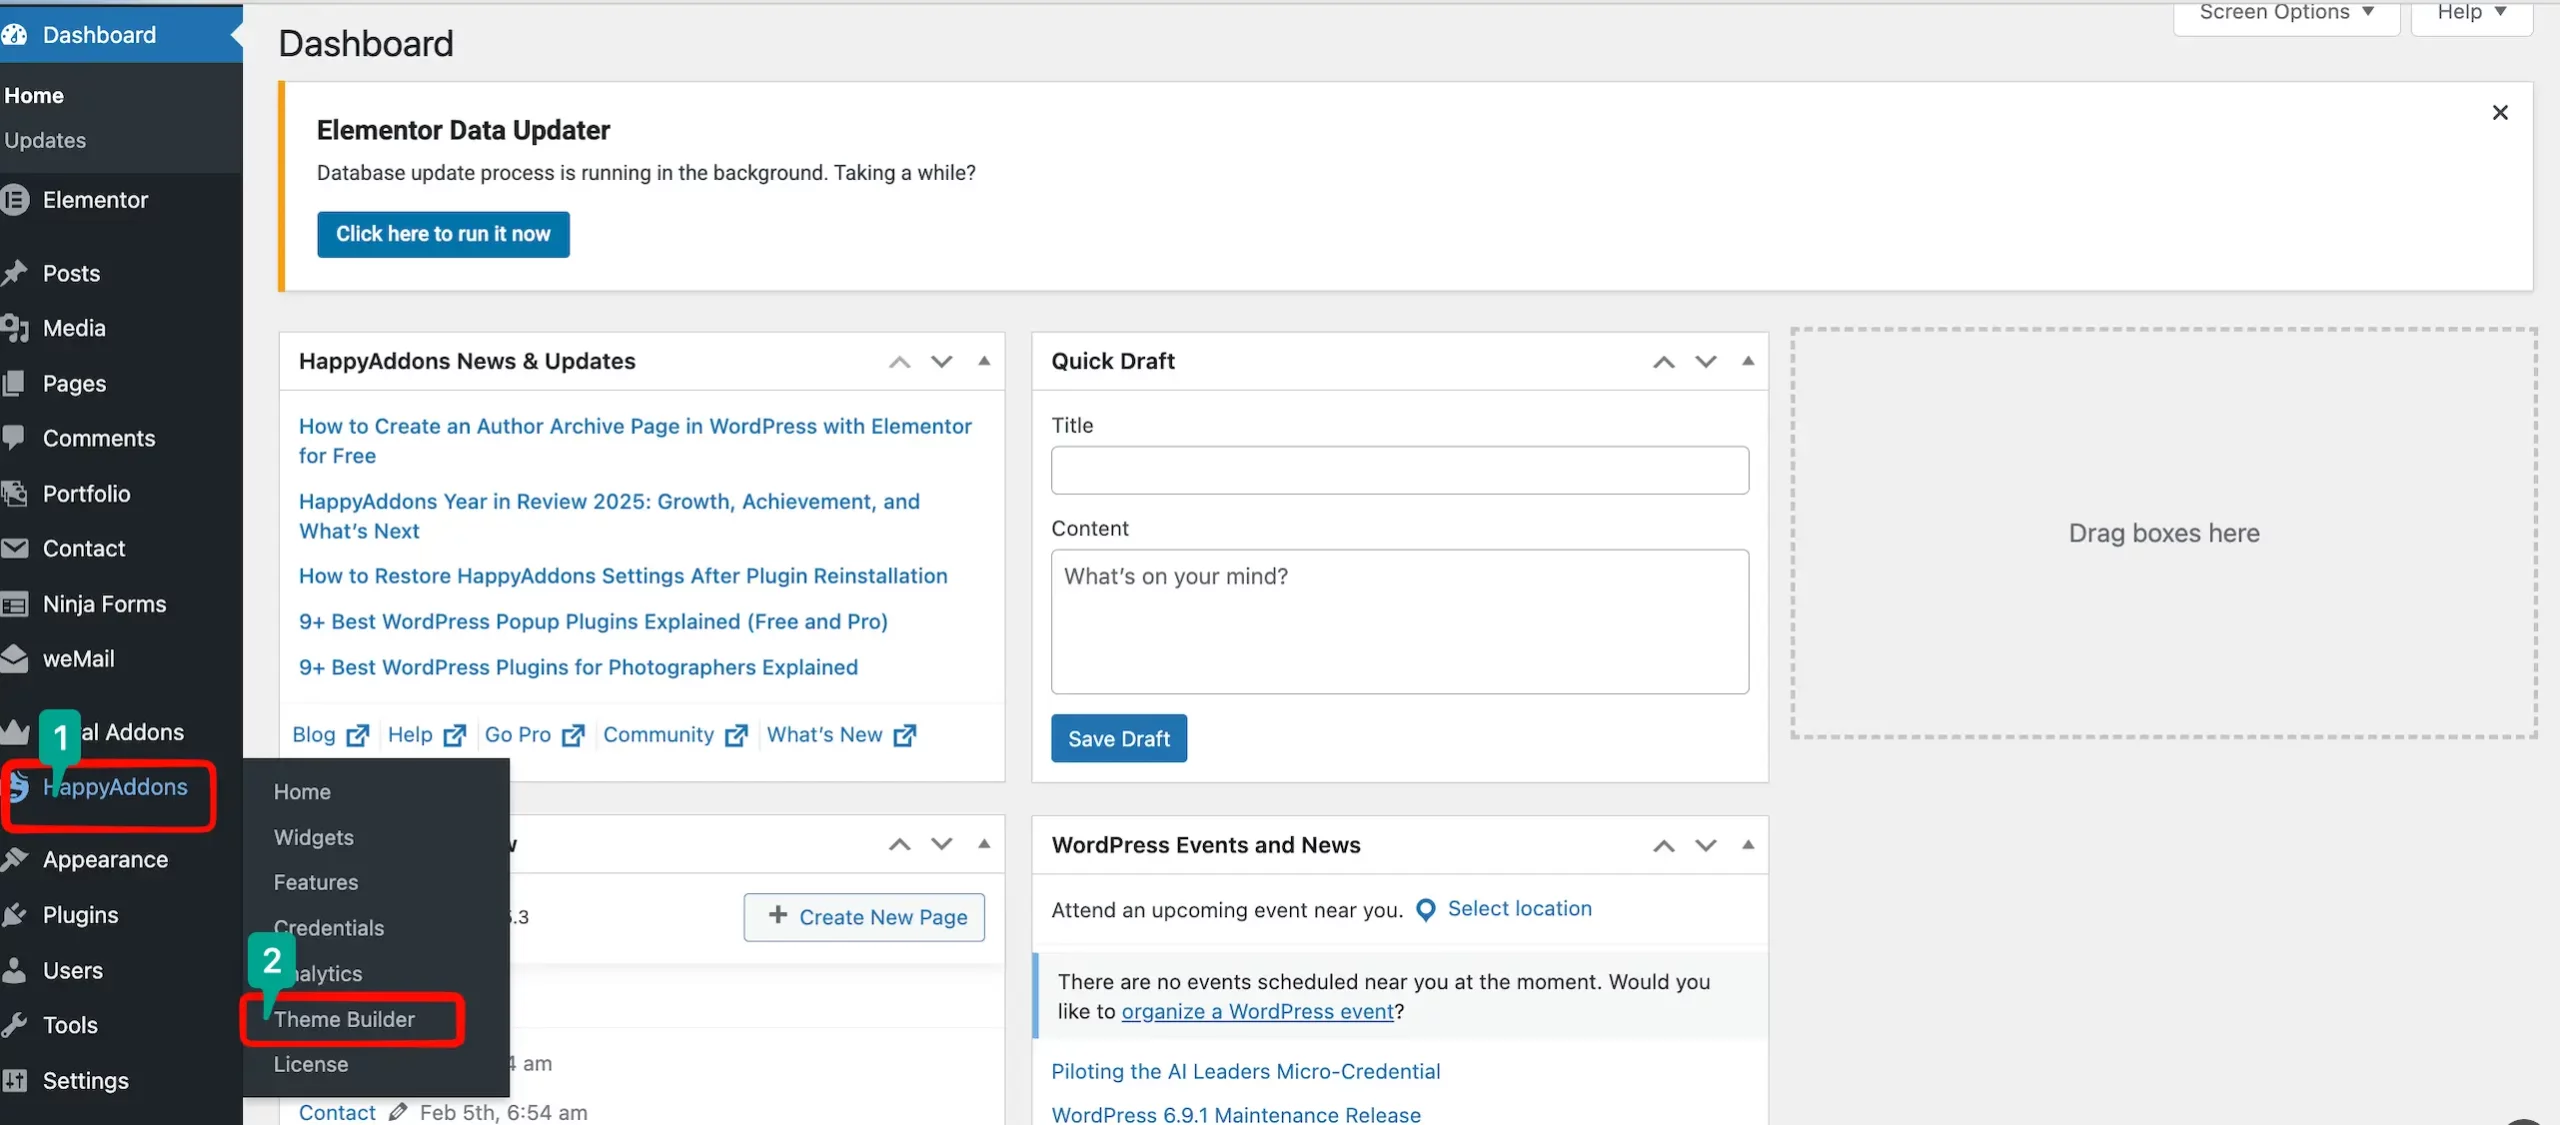Image resolution: width=2560 pixels, height=1125 pixels.
Task: Toggle the Quick Draft panel collapse triangle
Action: 1748,361
